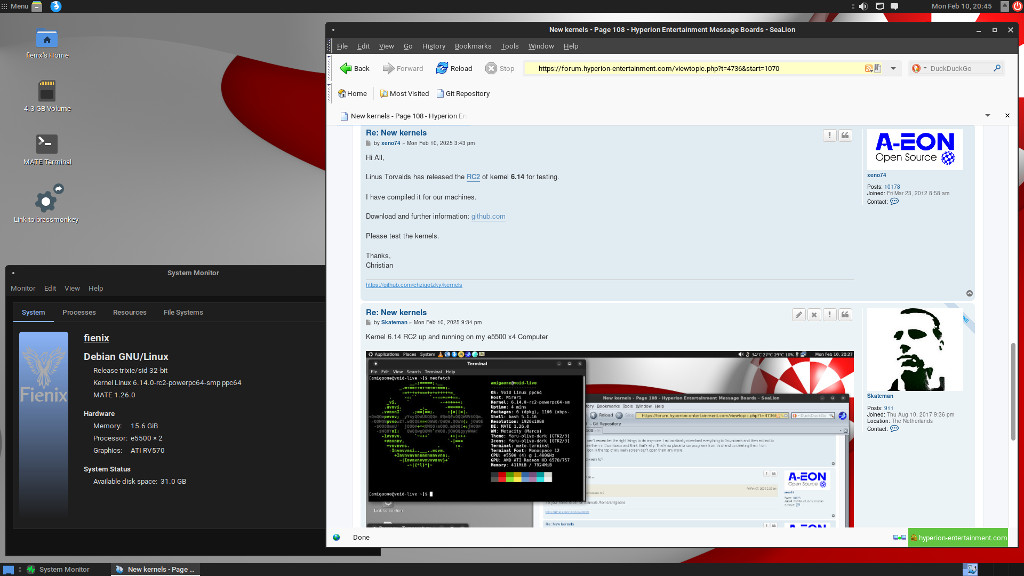
Task: Jump to top via xeno74 post arrow
Action: tap(969, 293)
